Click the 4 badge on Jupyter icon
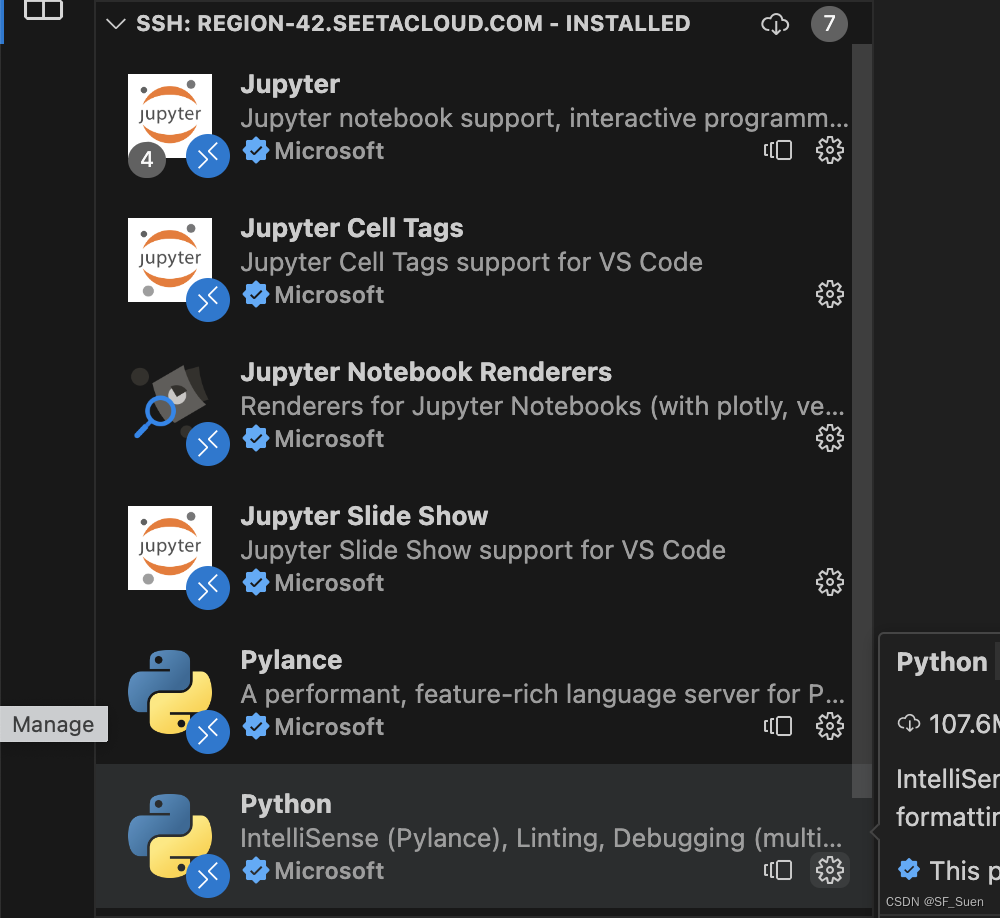 pos(147,159)
